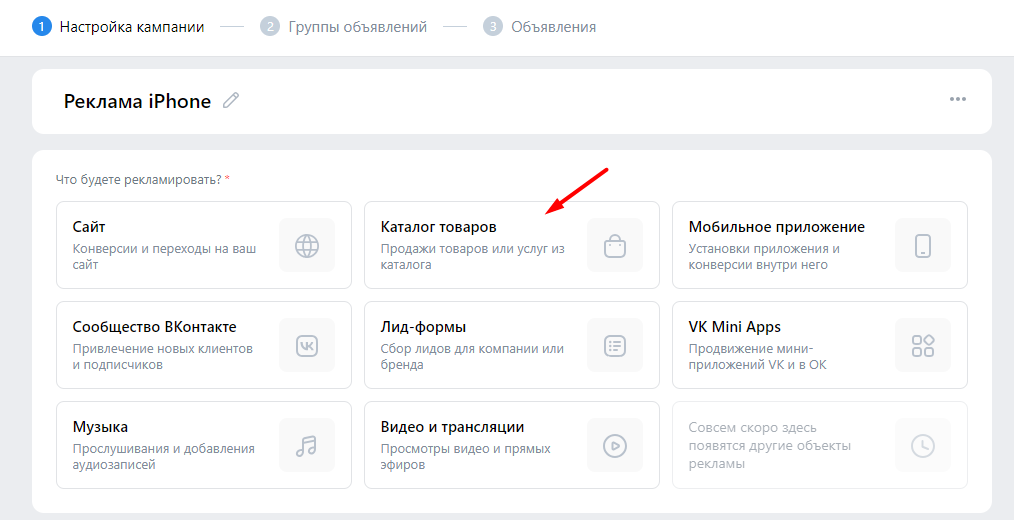The height and width of the screenshot is (520, 1014).
Task: Click the text Установки приложения и конверсии внутри него
Action: point(764,256)
